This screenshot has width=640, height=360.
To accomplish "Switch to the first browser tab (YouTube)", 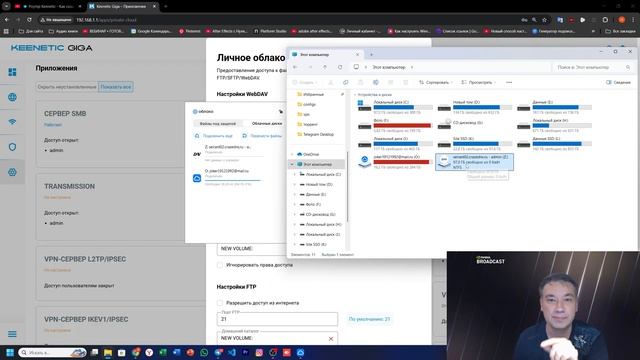I will [47, 6].
